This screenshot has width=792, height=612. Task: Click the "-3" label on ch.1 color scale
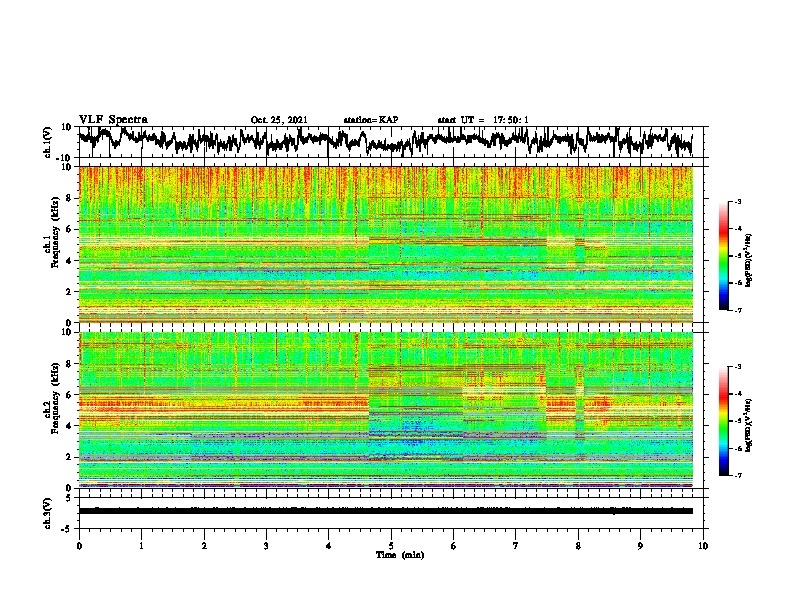point(738,202)
